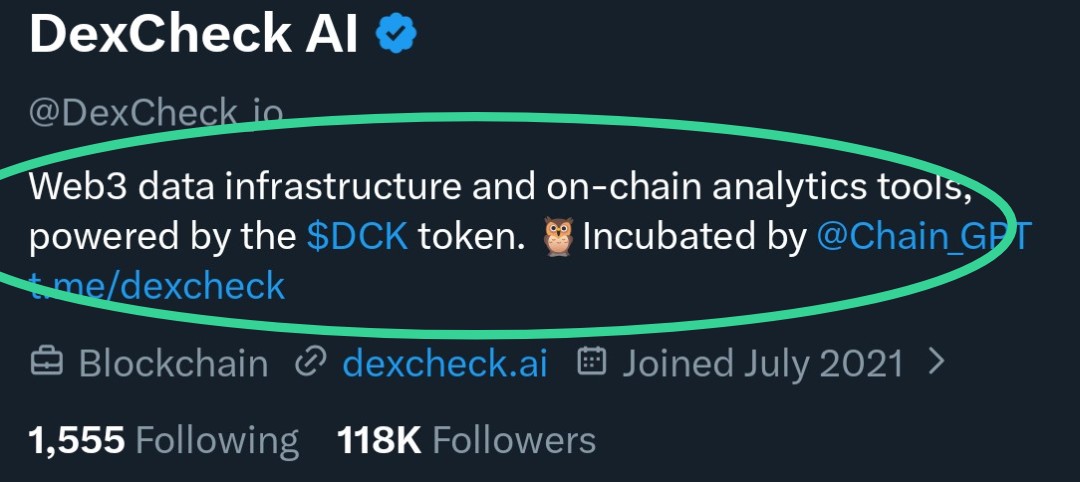Viewport: 1080px width, 482px height.
Task: Open the Following list
Action: [x=216, y=440]
